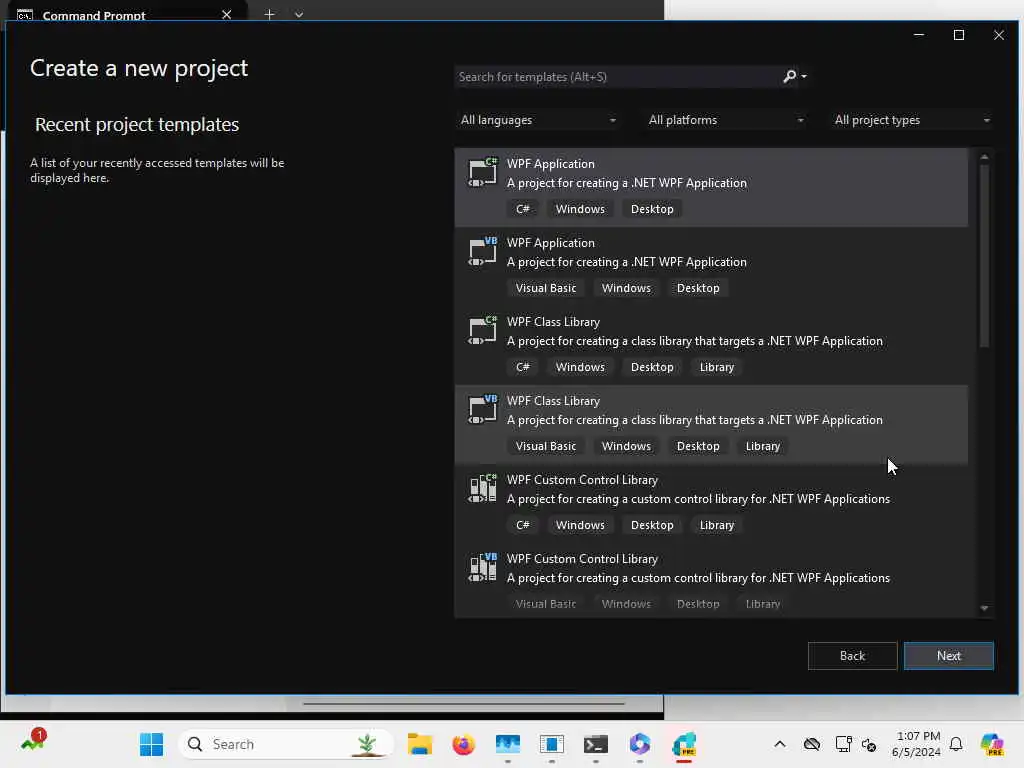Open the stocks widget on the taskbar

[33, 741]
